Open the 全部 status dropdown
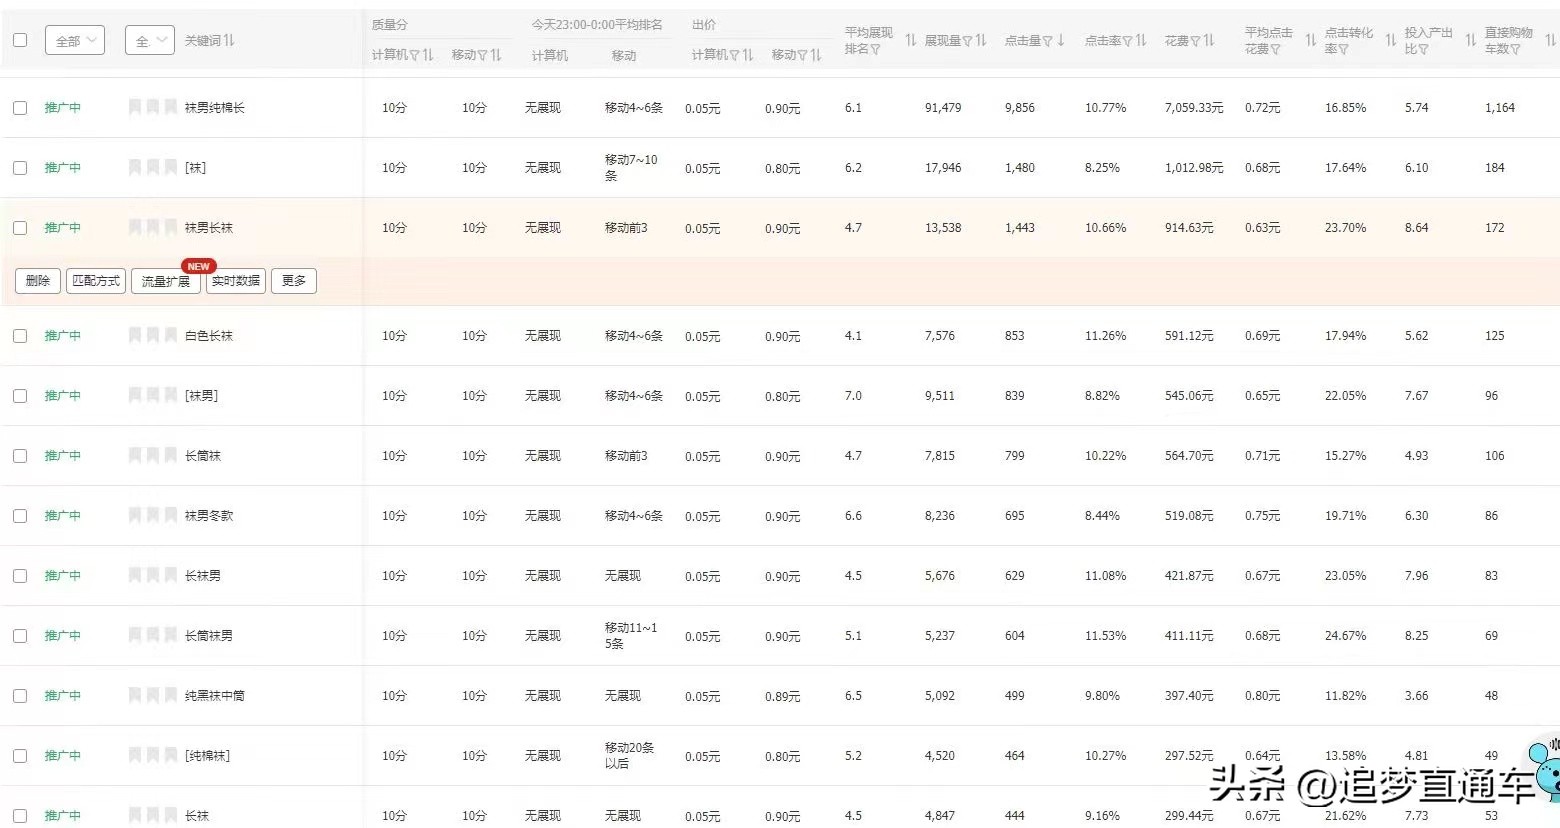 point(74,39)
